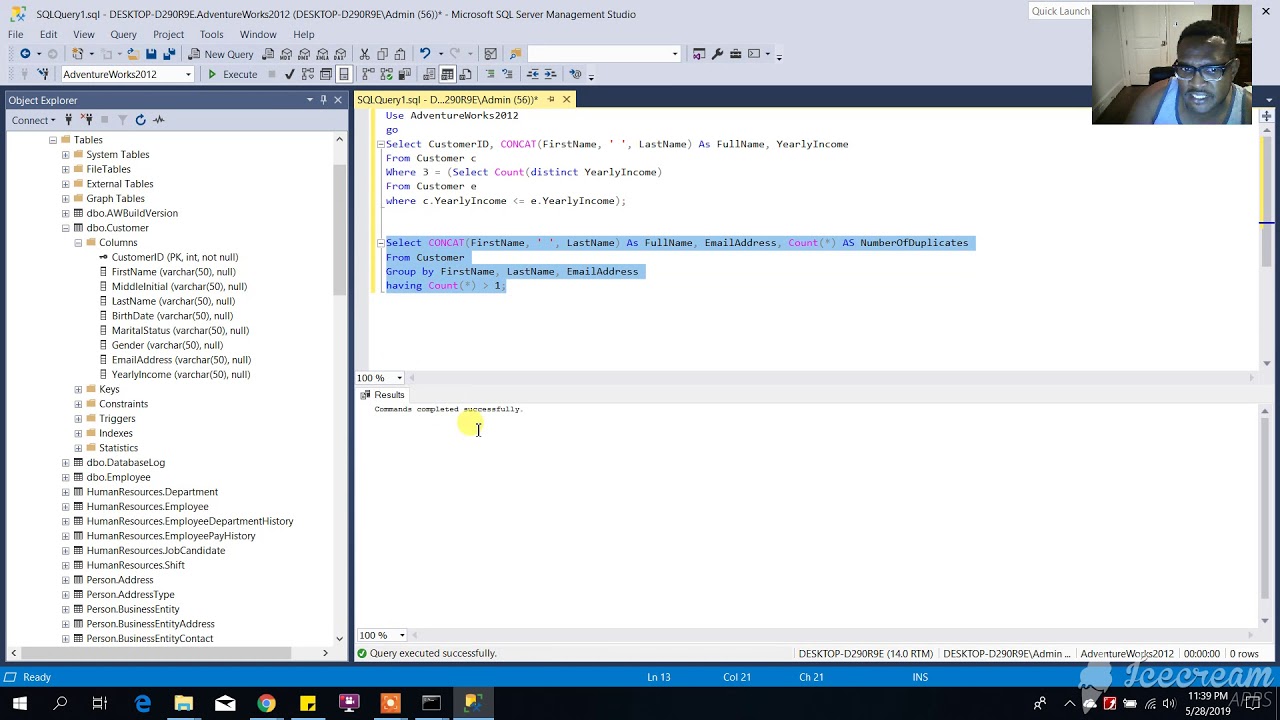Pin the Object Explorer panel
The width and height of the screenshot is (1280, 720).
323,100
